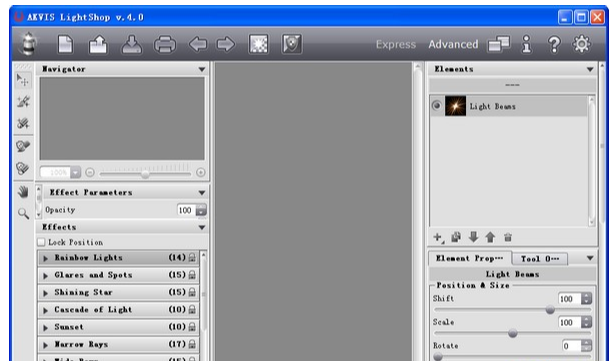
Task: Adjust the navigator zoom slider
Action: click(x=145, y=174)
